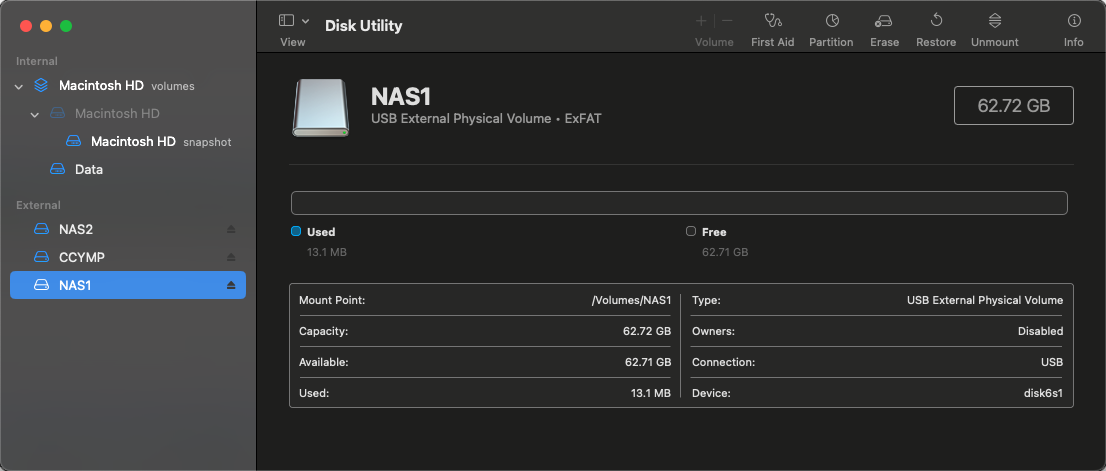Eject the NAS2 drive
This screenshot has width=1106, height=471.
(231, 230)
